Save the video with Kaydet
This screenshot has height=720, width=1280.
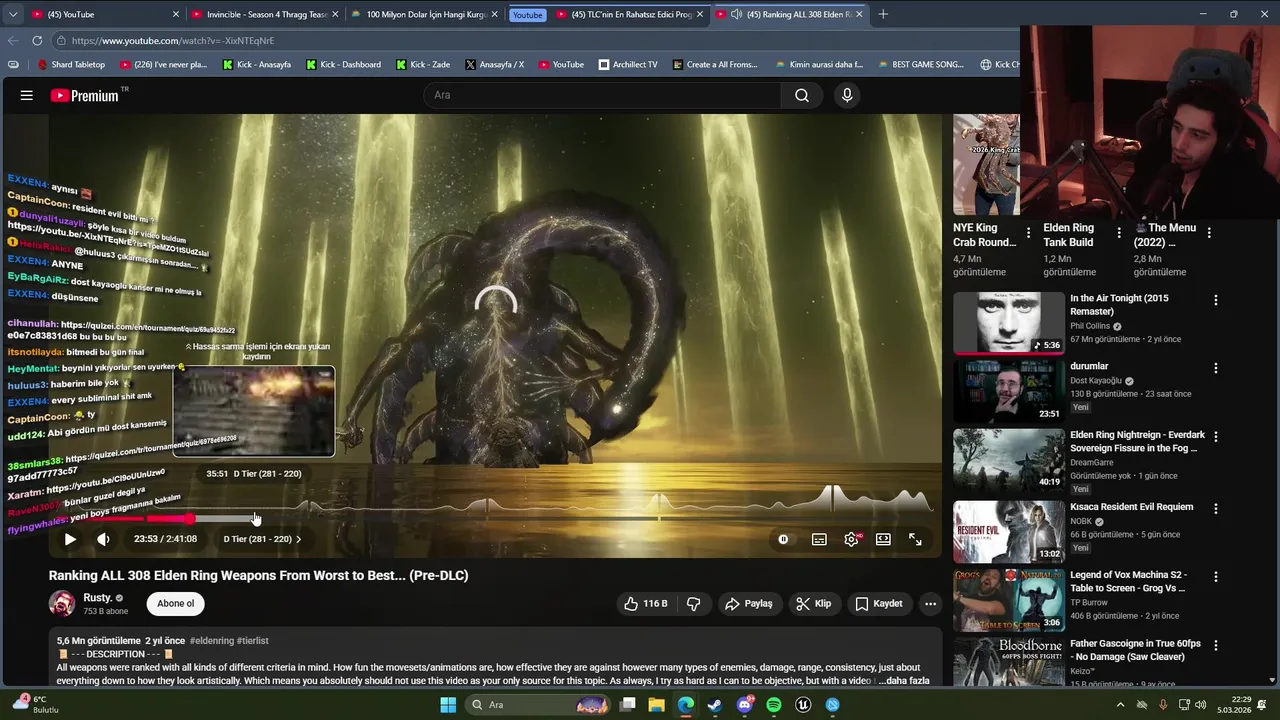879,603
